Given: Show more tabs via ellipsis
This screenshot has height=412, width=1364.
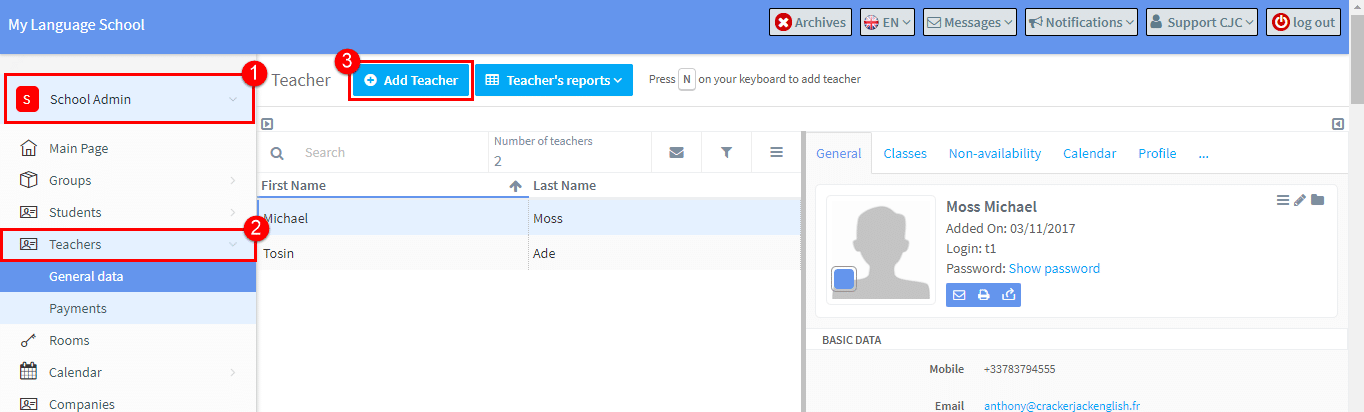Looking at the screenshot, I should click(1204, 154).
